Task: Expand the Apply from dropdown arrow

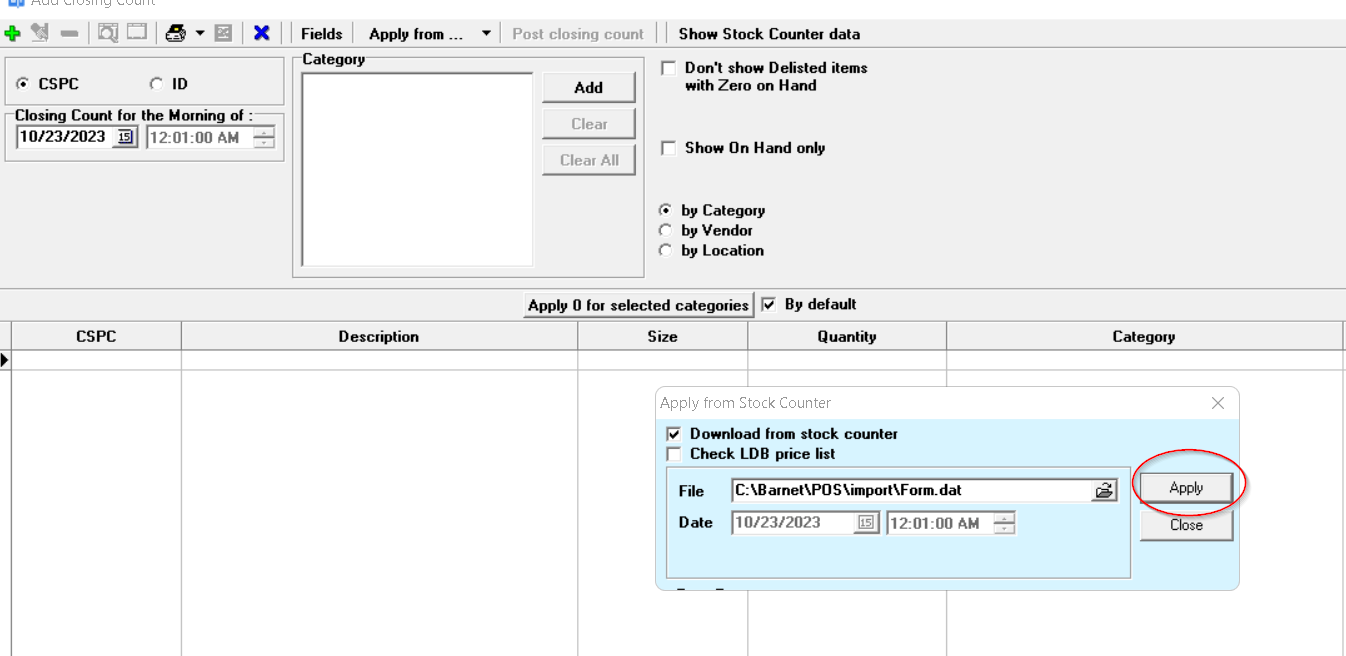Action: (x=486, y=33)
